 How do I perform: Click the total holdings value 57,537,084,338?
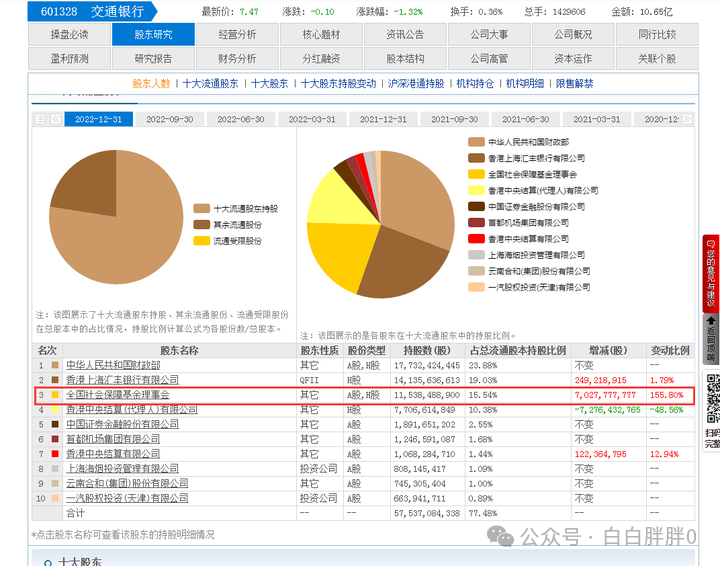(427, 513)
